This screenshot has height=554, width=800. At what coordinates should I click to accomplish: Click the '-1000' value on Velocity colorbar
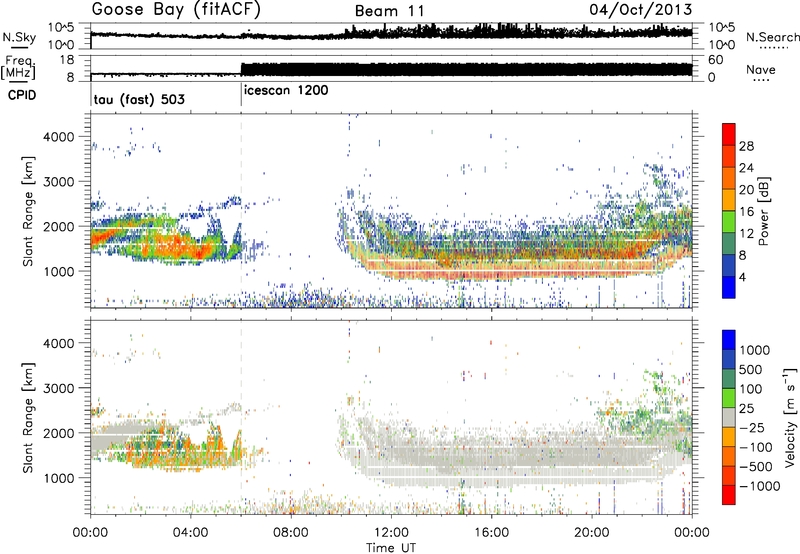(760, 486)
